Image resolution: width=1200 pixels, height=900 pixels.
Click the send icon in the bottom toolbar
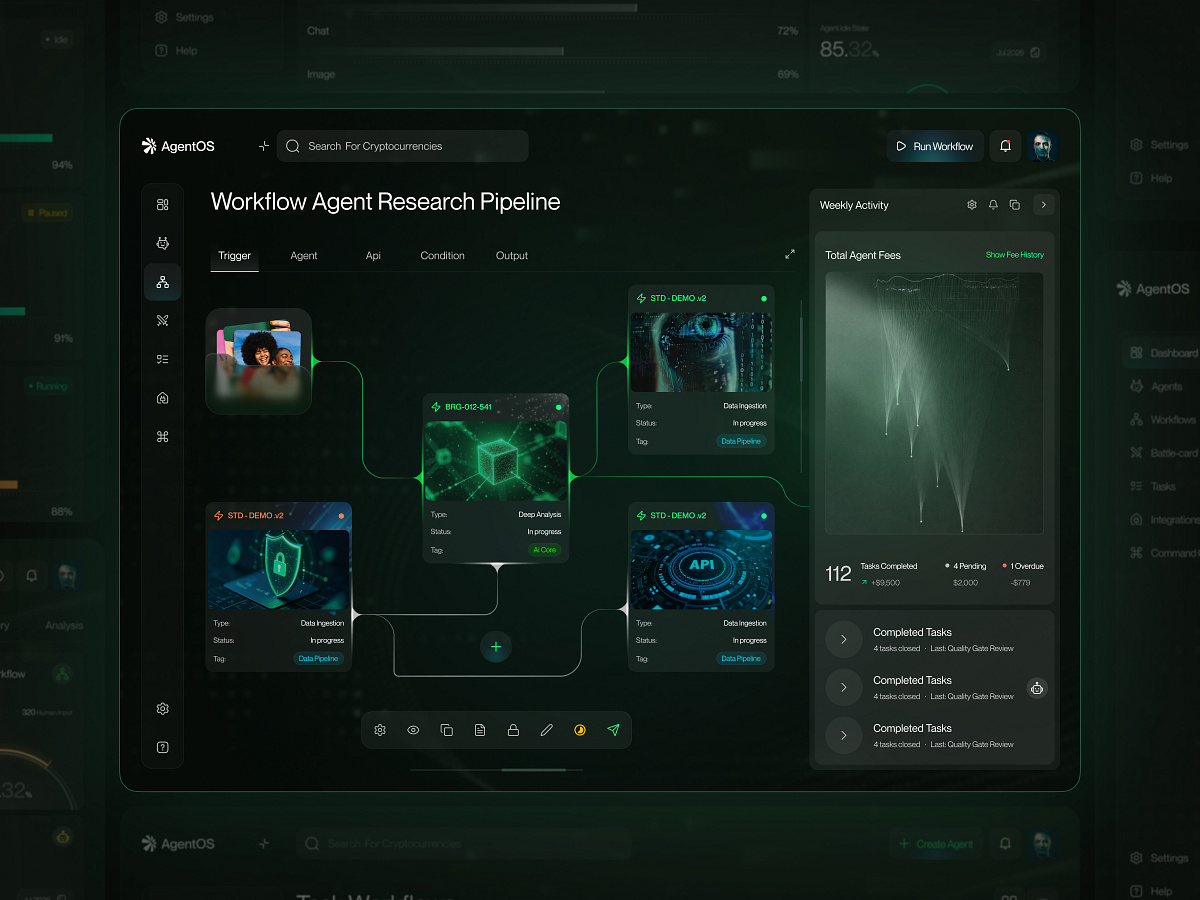[613, 730]
